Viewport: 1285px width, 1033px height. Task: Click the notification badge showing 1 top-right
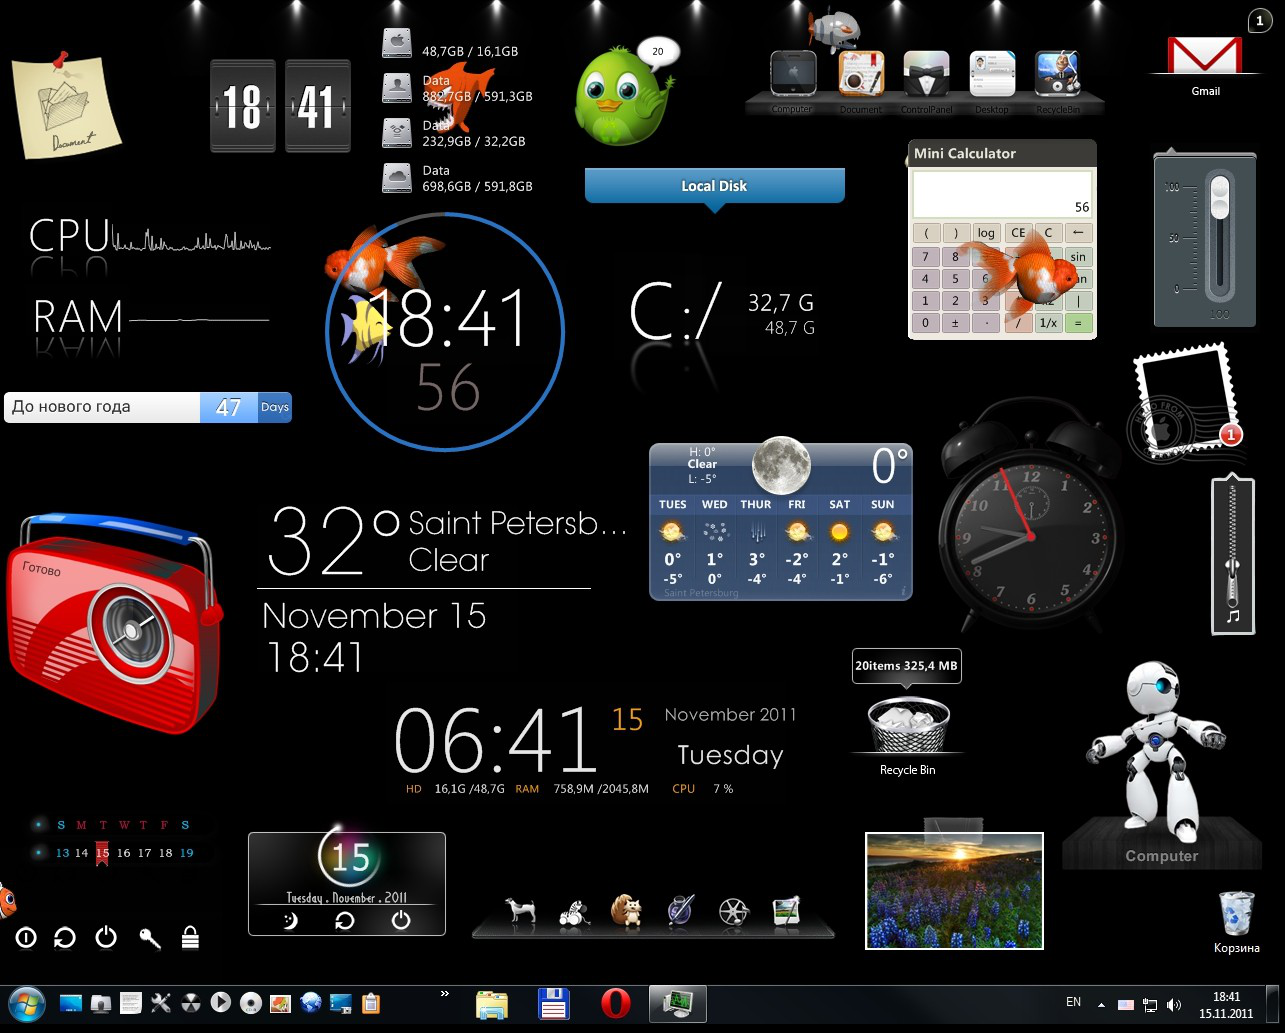[1259, 20]
